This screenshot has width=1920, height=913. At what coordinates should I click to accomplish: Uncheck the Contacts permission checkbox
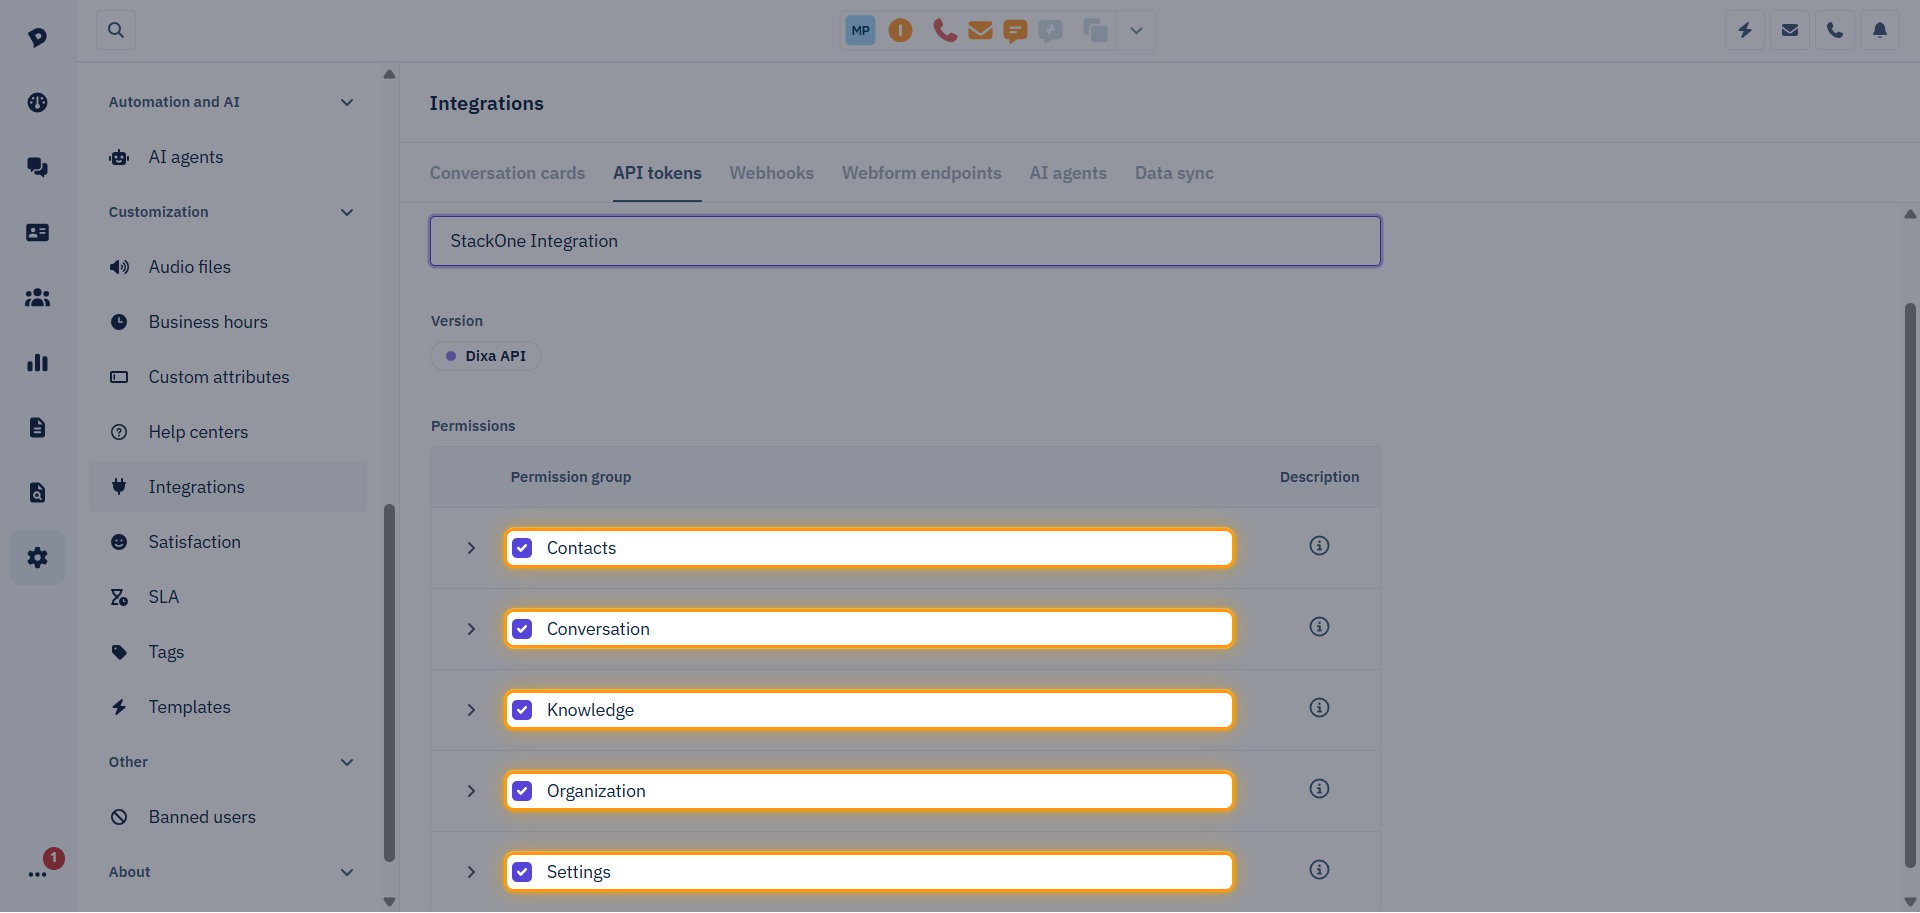point(522,548)
